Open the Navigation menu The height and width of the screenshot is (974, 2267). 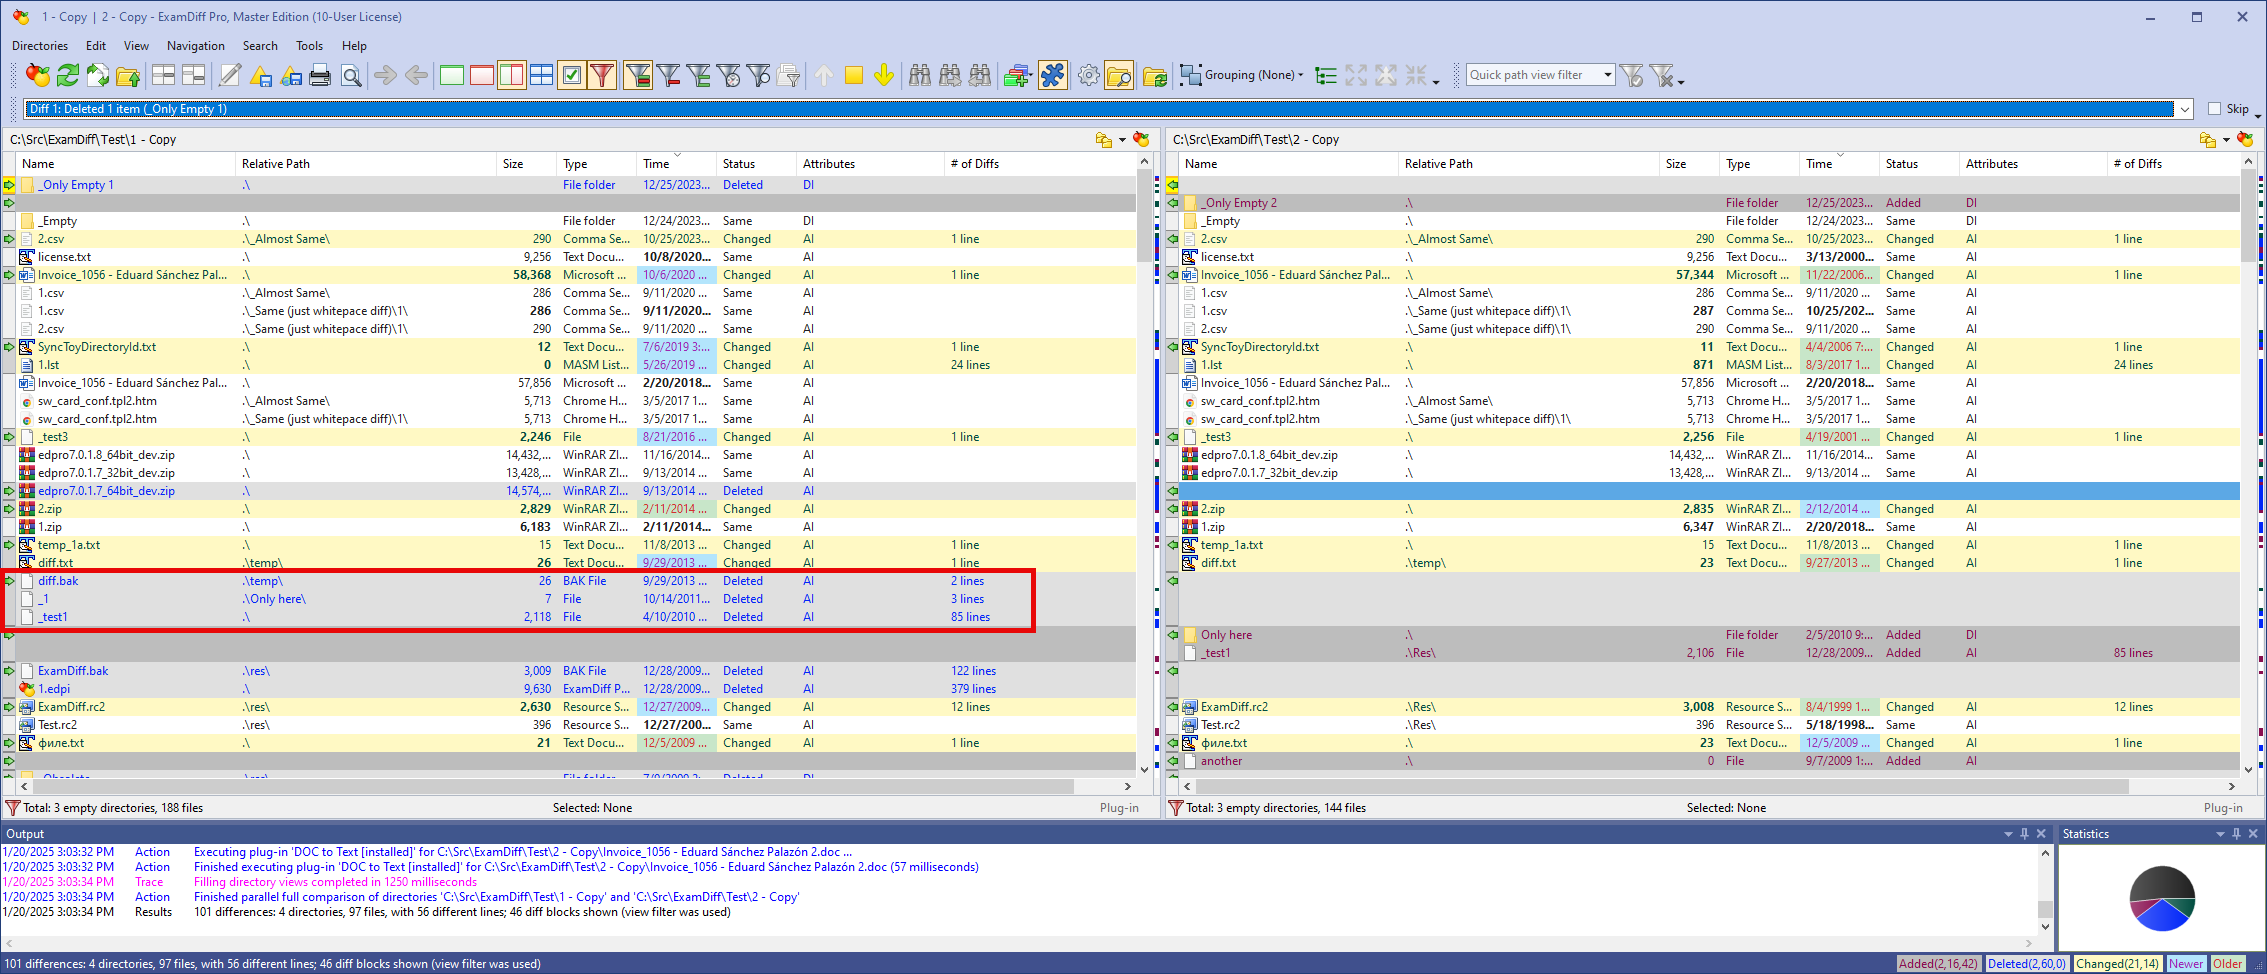196,46
